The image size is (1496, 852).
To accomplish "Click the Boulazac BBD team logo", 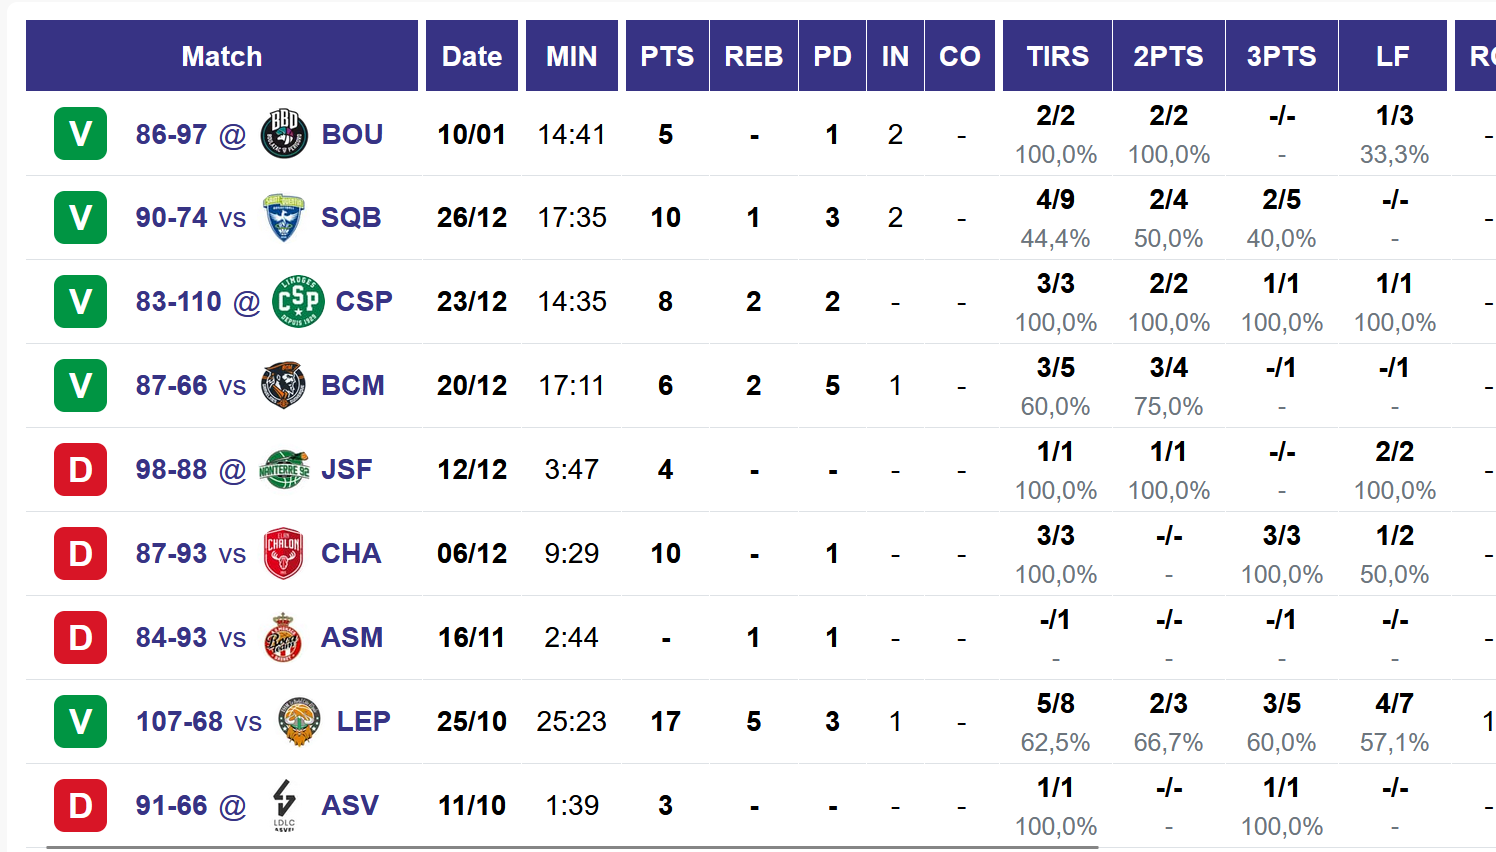I will pyautogui.click(x=284, y=134).
